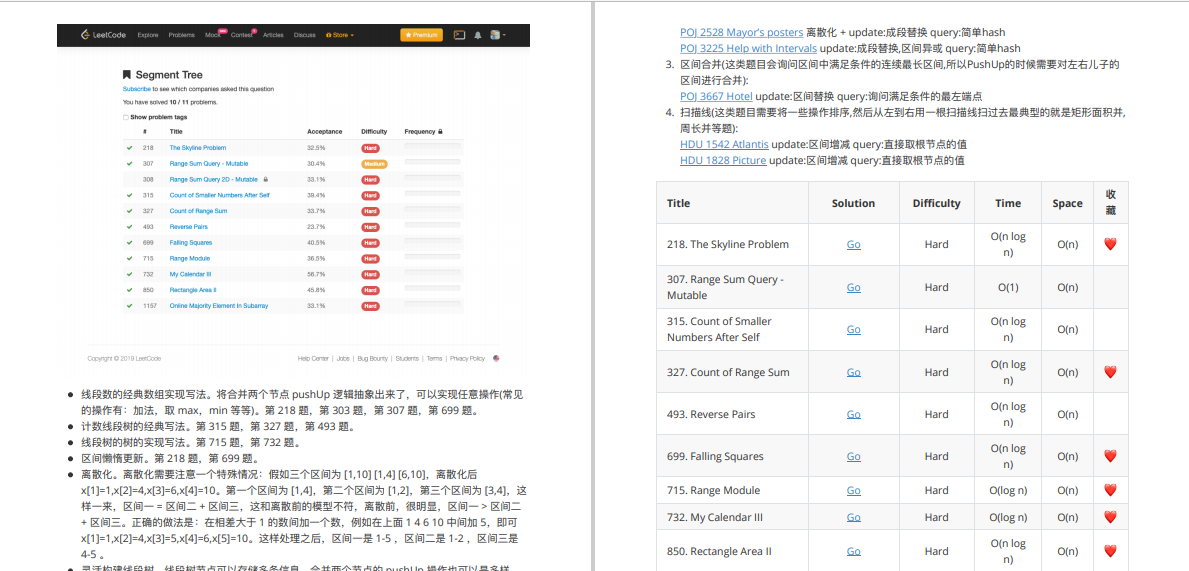Click the frequency bar for Falling Squares
The image size is (1189, 571).
point(432,240)
